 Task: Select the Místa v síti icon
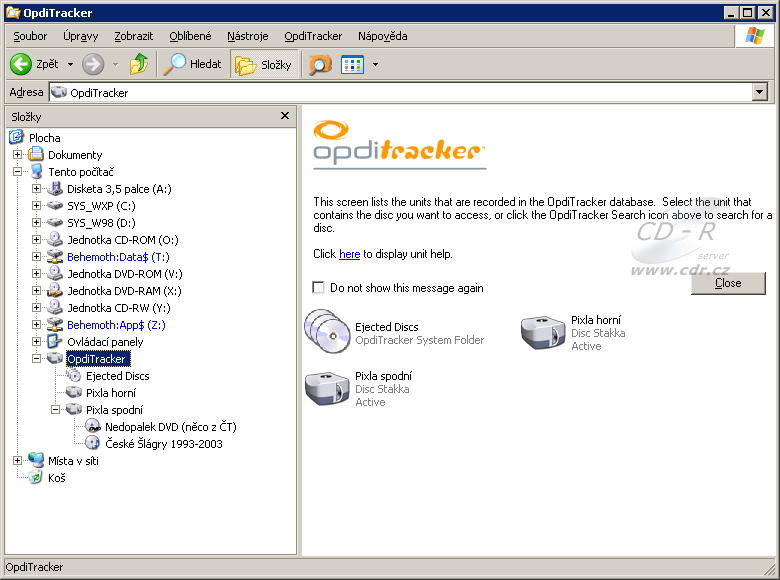click(x=36, y=460)
